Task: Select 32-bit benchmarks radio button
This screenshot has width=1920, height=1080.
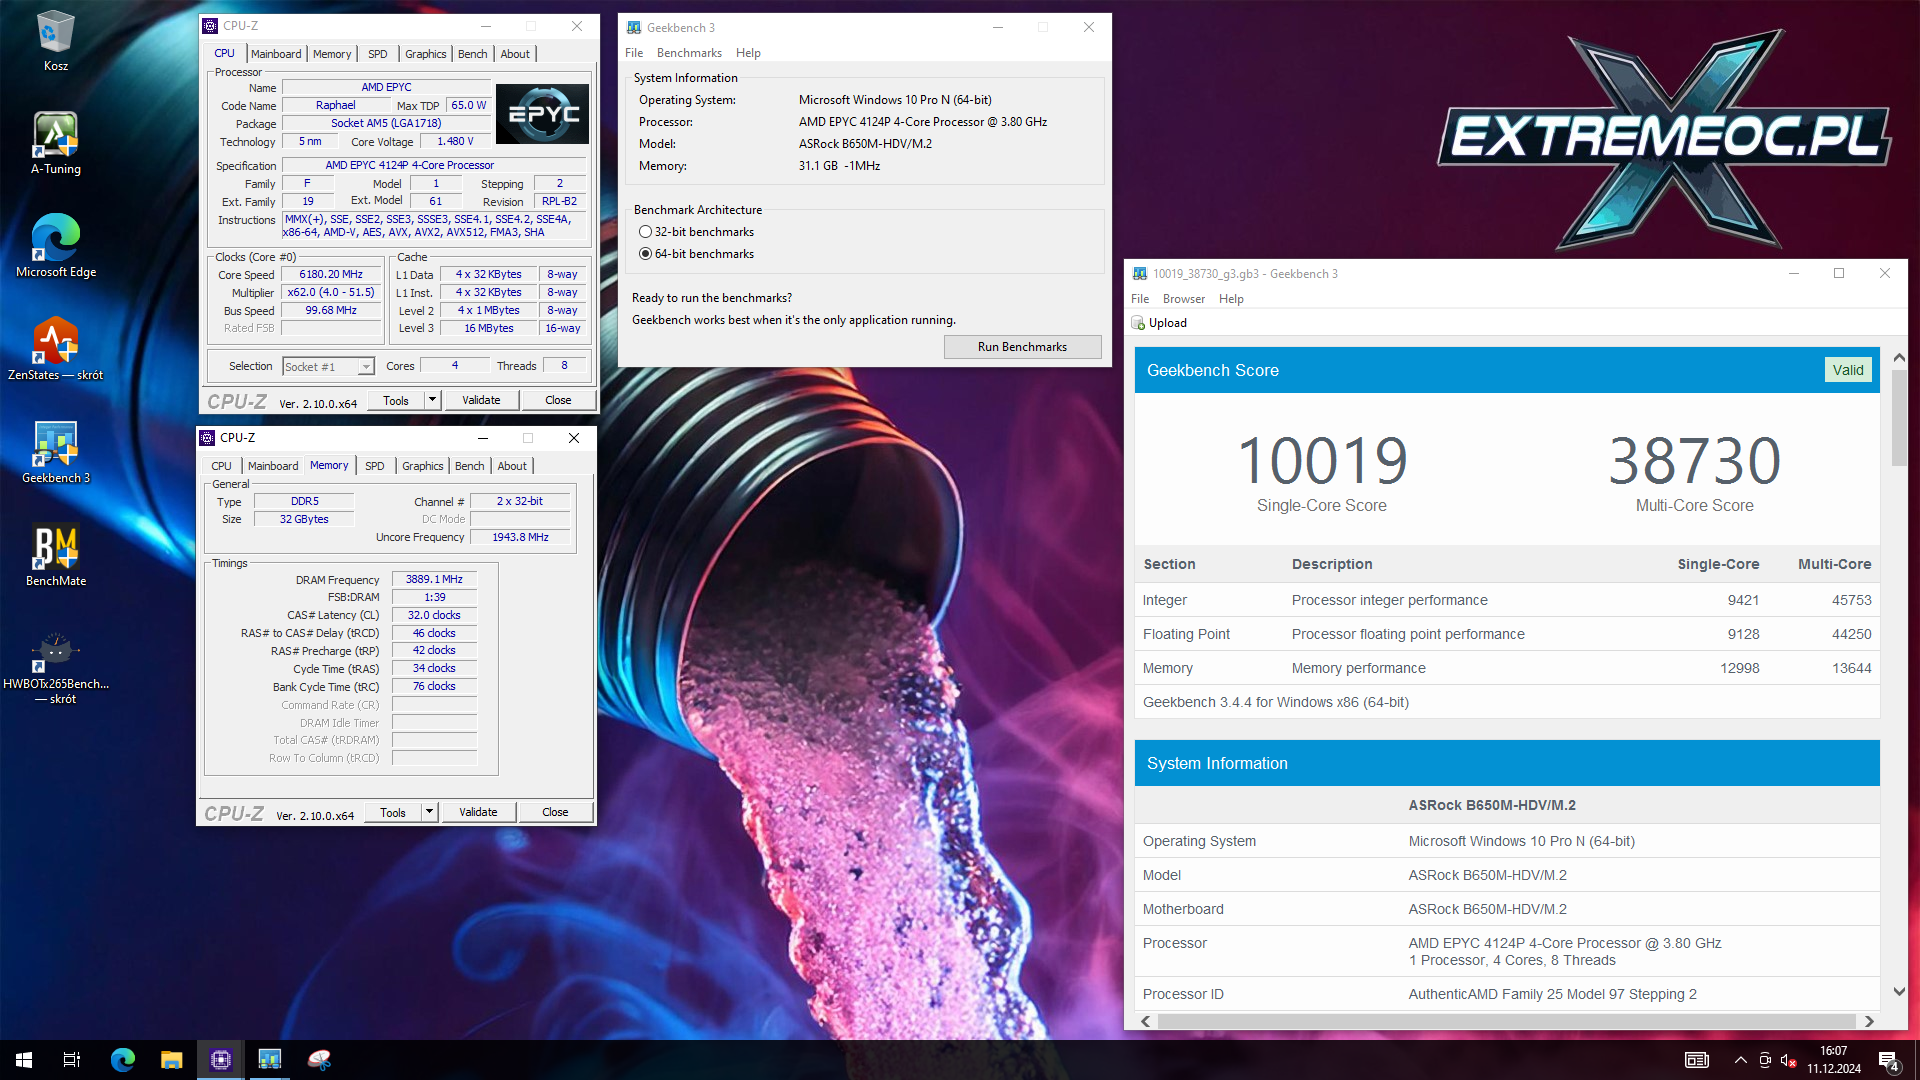Action: pyautogui.click(x=645, y=232)
